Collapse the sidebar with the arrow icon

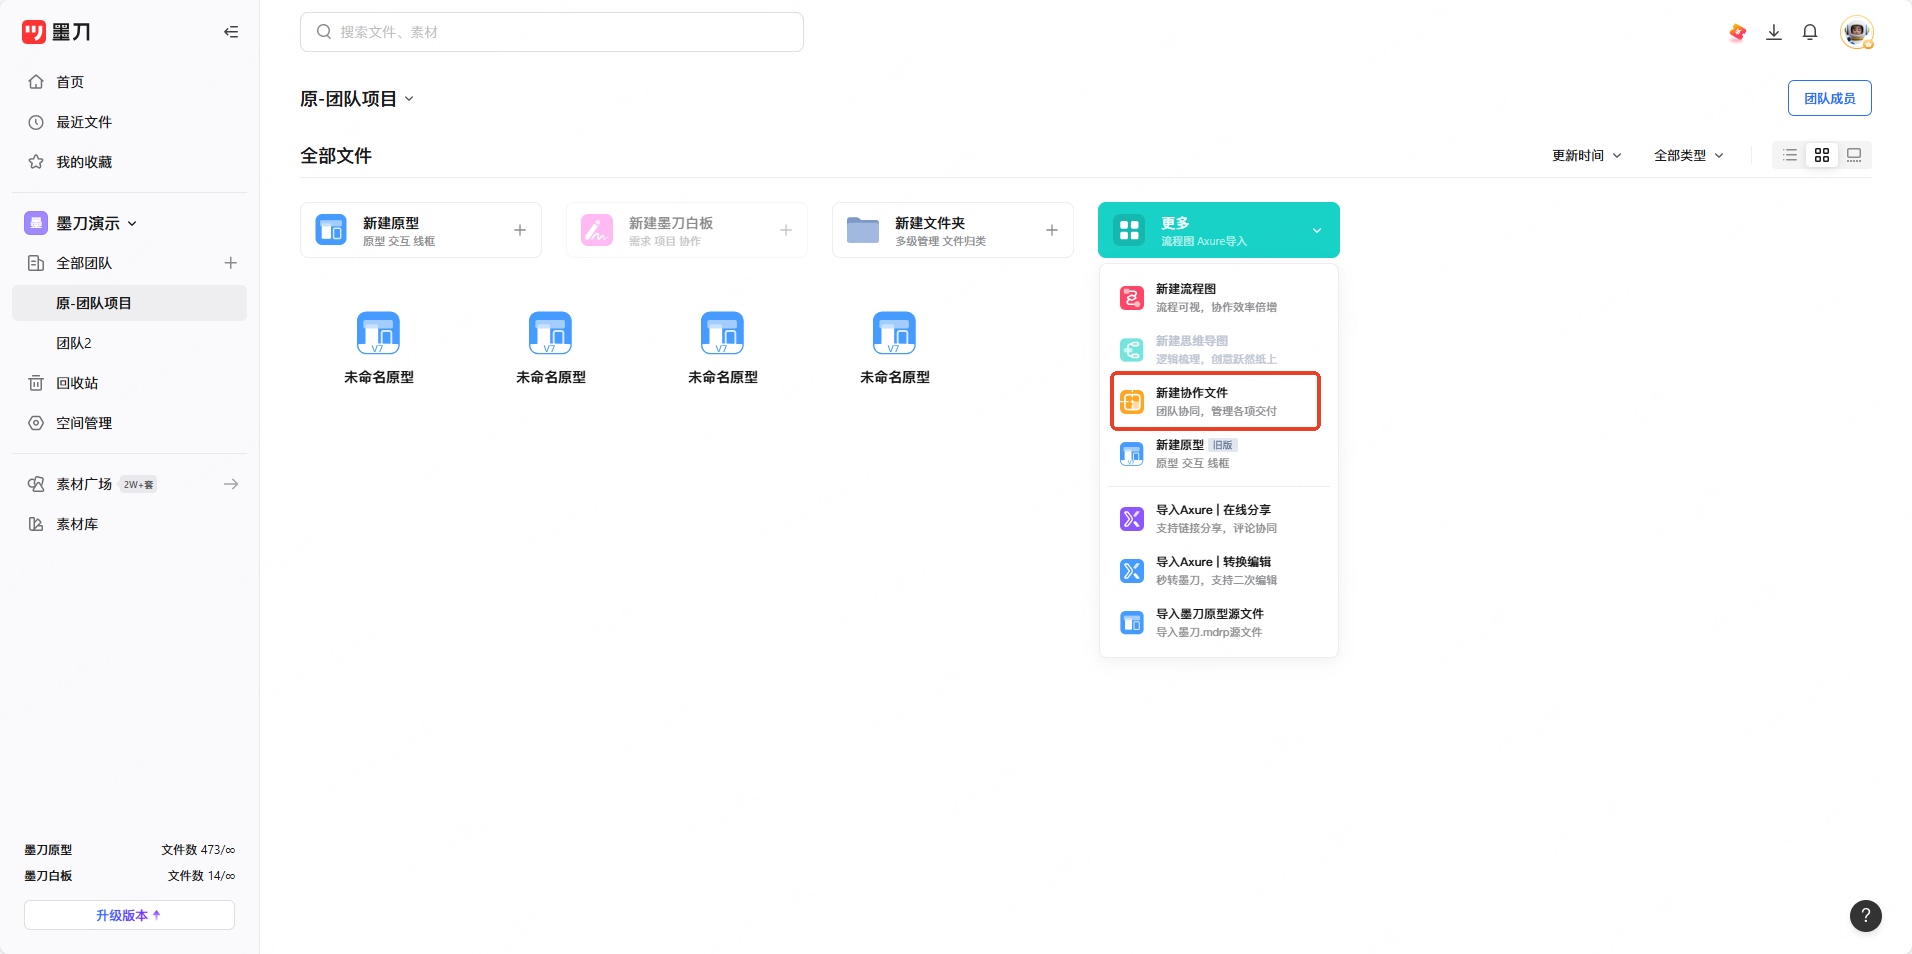(x=231, y=32)
